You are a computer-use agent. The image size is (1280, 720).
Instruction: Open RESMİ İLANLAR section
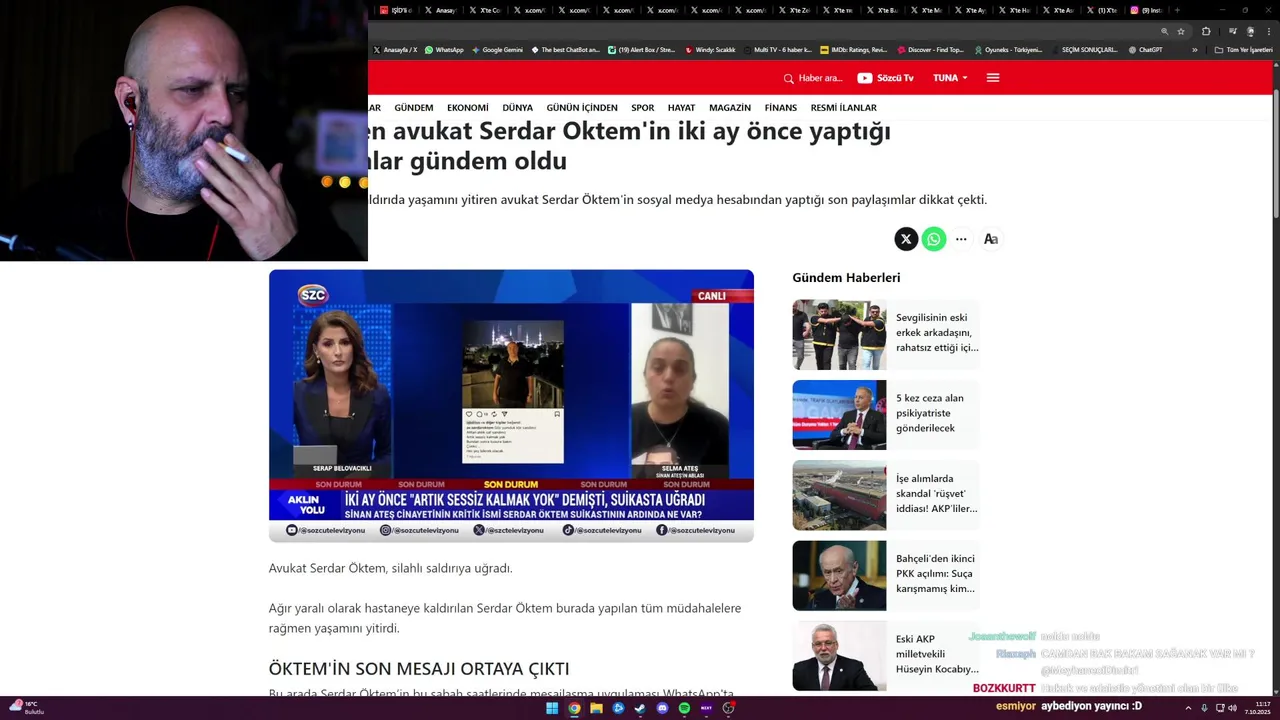click(843, 108)
